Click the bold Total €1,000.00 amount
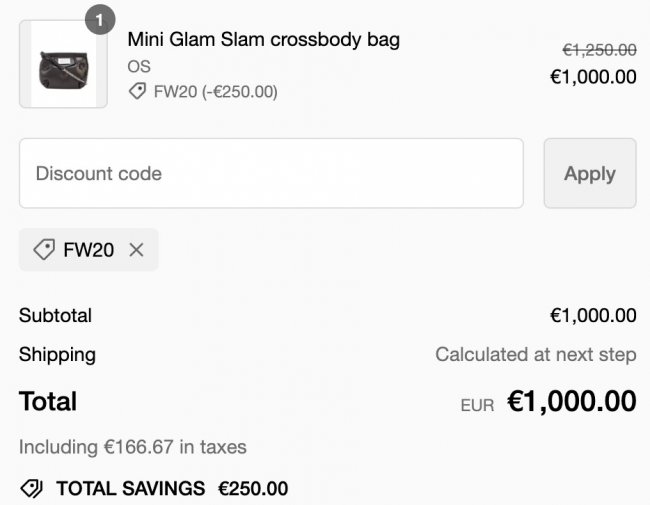Image resolution: width=650 pixels, height=505 pixels. [572, 401]
